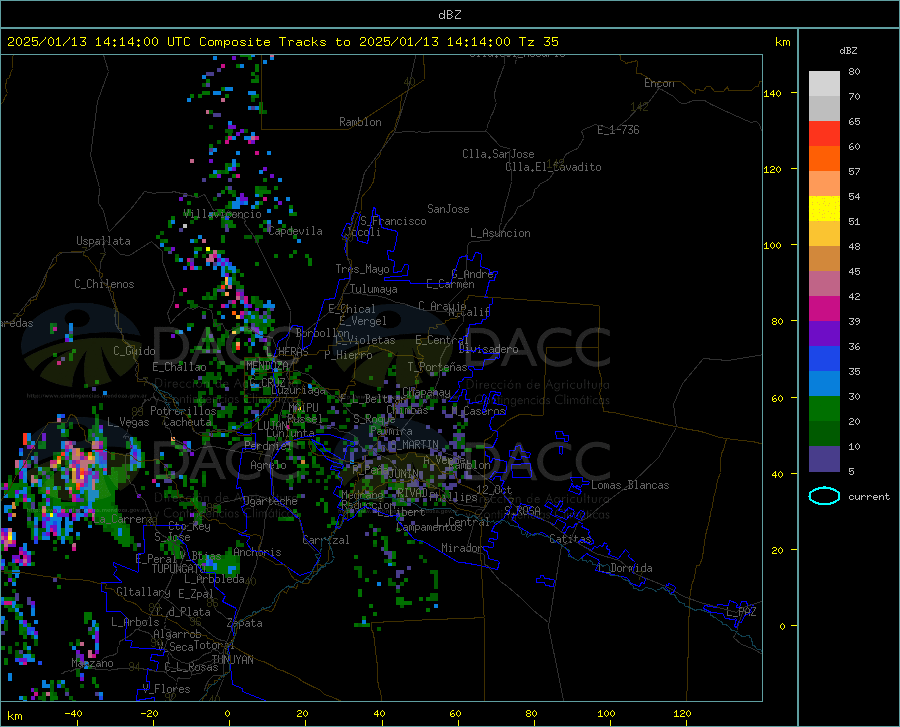Click the 'Potrerillos' map label

click(183, 411)
